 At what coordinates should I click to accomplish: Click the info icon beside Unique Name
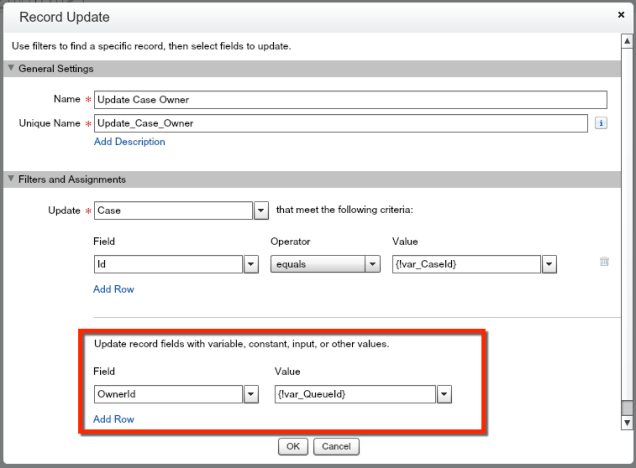click(x=602, y=123)
